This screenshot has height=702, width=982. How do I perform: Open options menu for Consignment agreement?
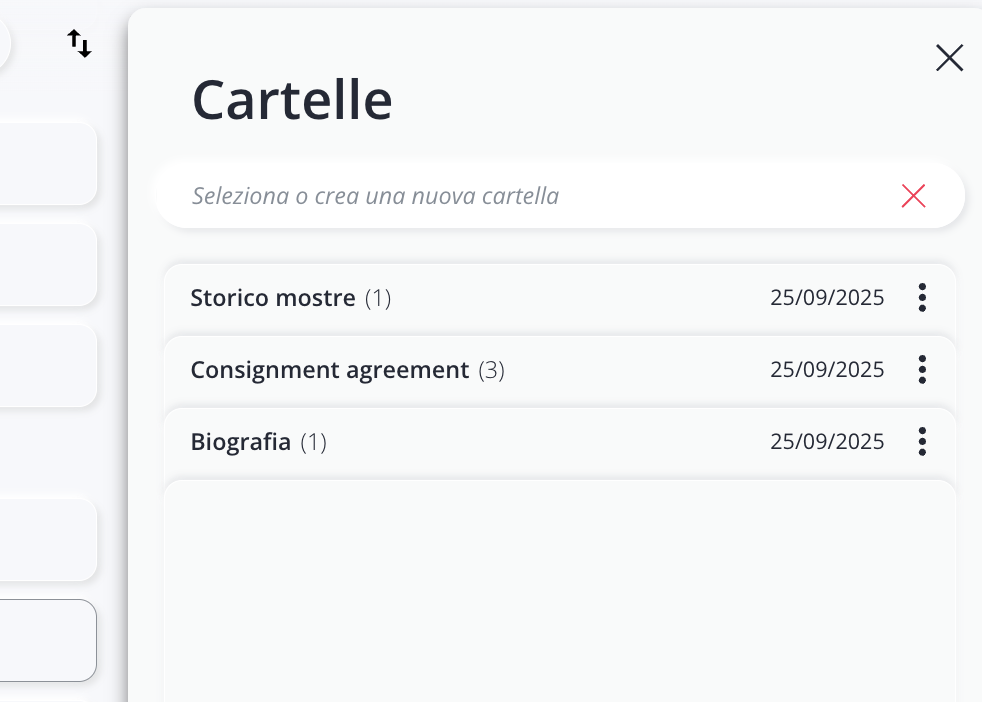(x=922, y=370)
